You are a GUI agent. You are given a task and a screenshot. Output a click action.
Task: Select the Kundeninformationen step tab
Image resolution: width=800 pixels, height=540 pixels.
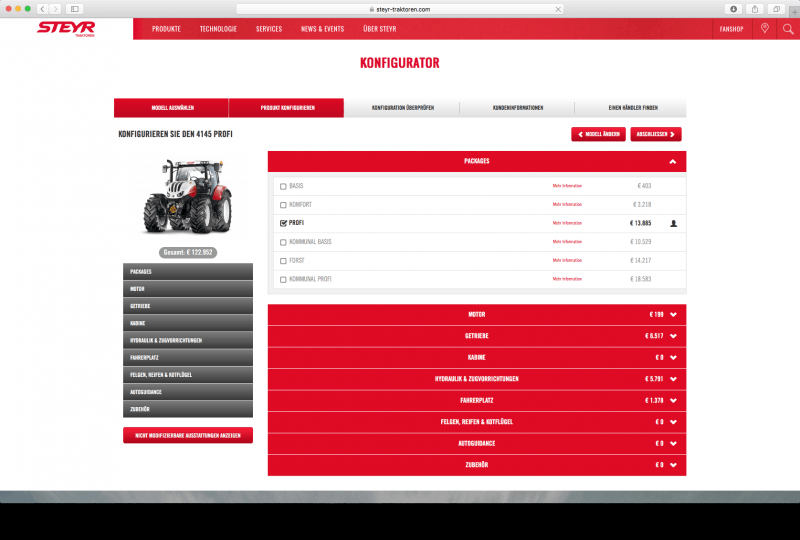click(517, 108)
